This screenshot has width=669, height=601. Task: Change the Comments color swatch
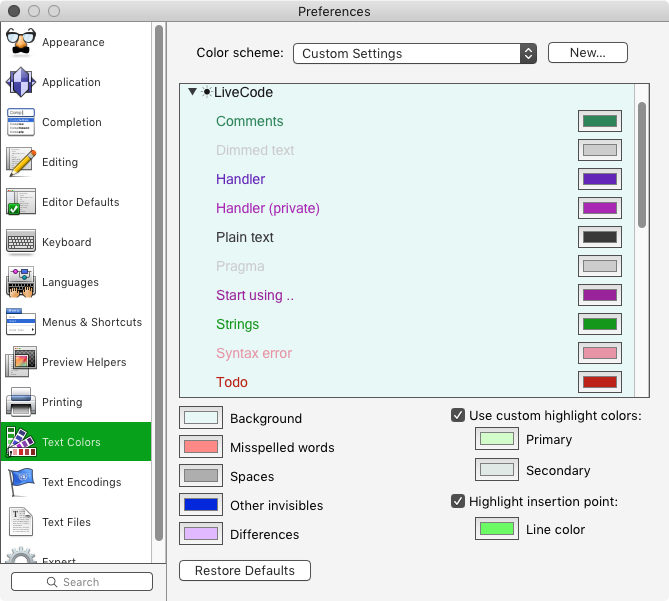coord(599,121)
